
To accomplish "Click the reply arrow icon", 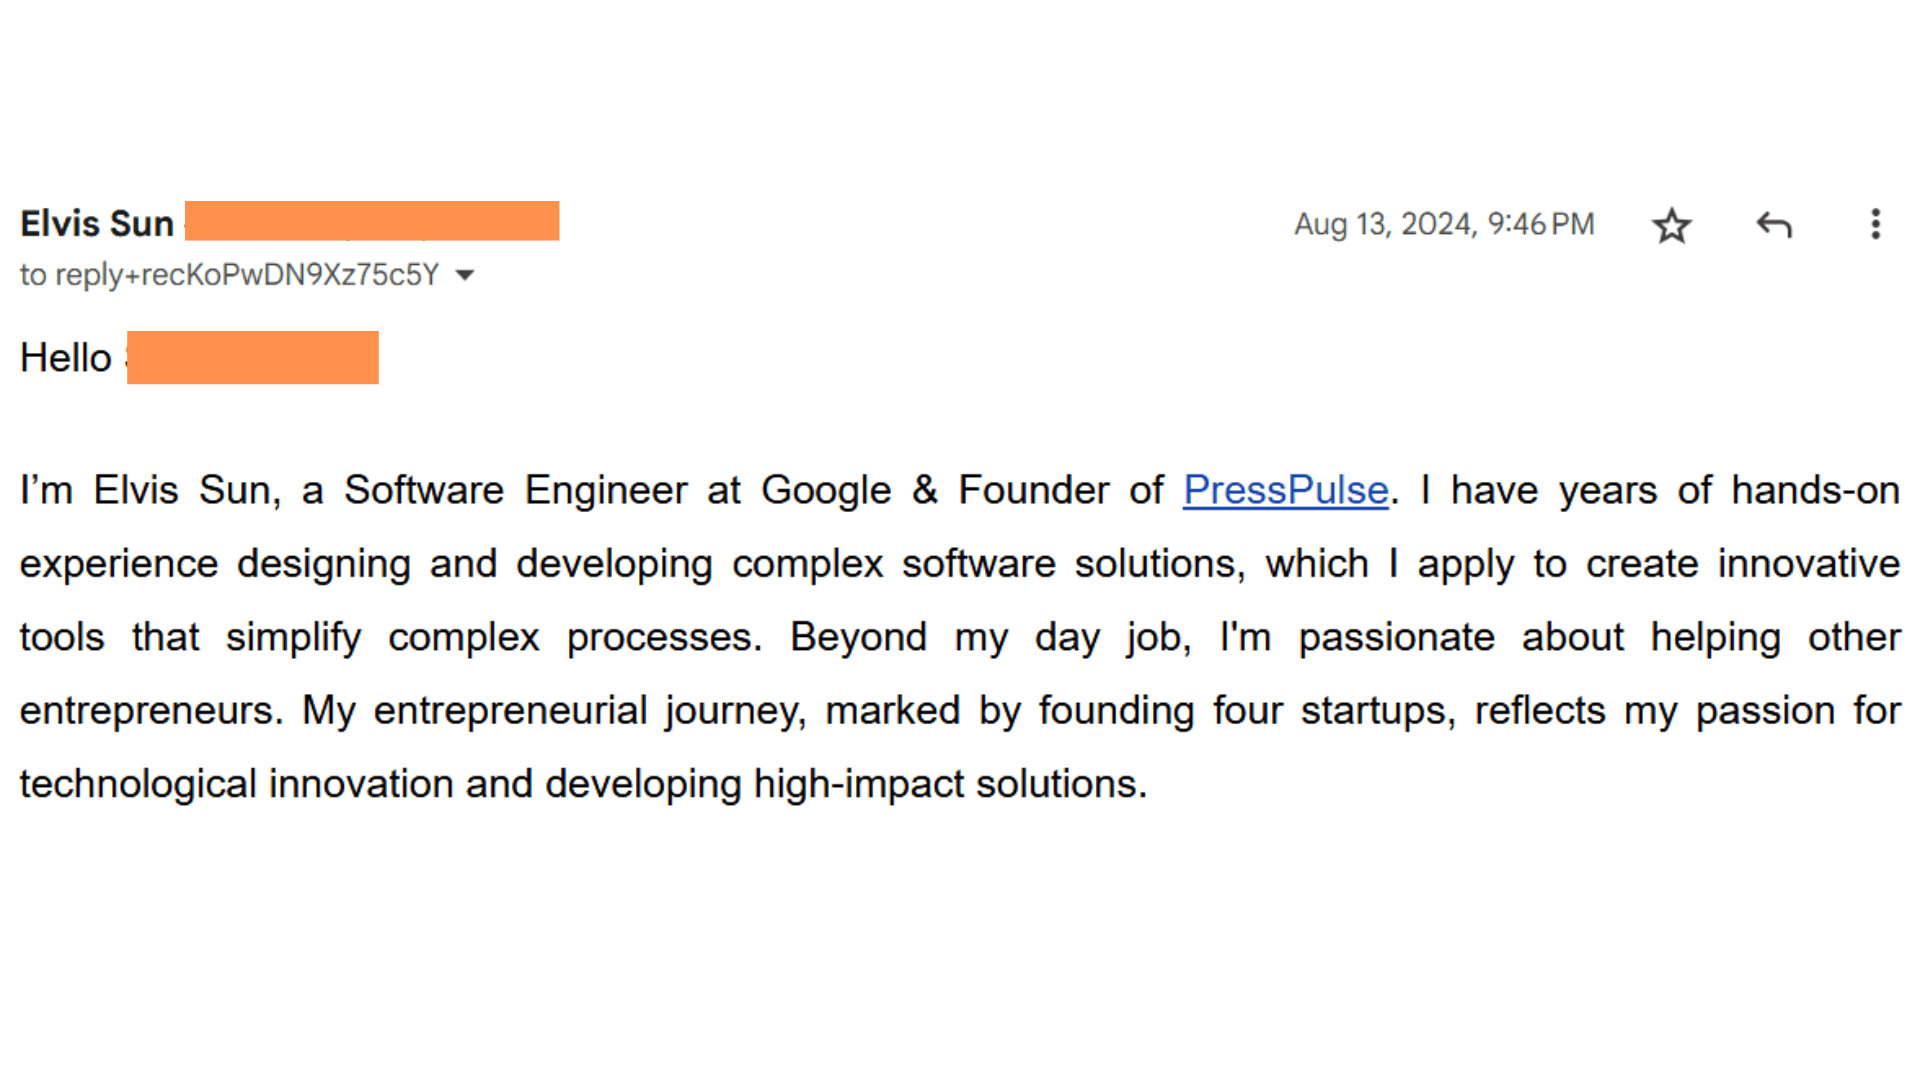I will (x=1774, y=225).
